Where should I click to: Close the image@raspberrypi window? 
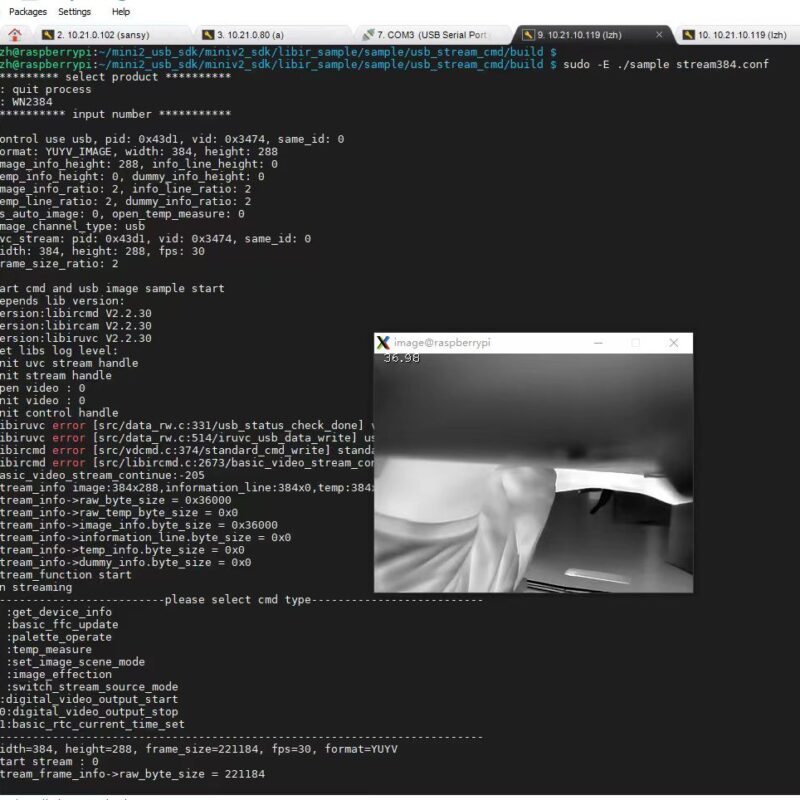673,343
